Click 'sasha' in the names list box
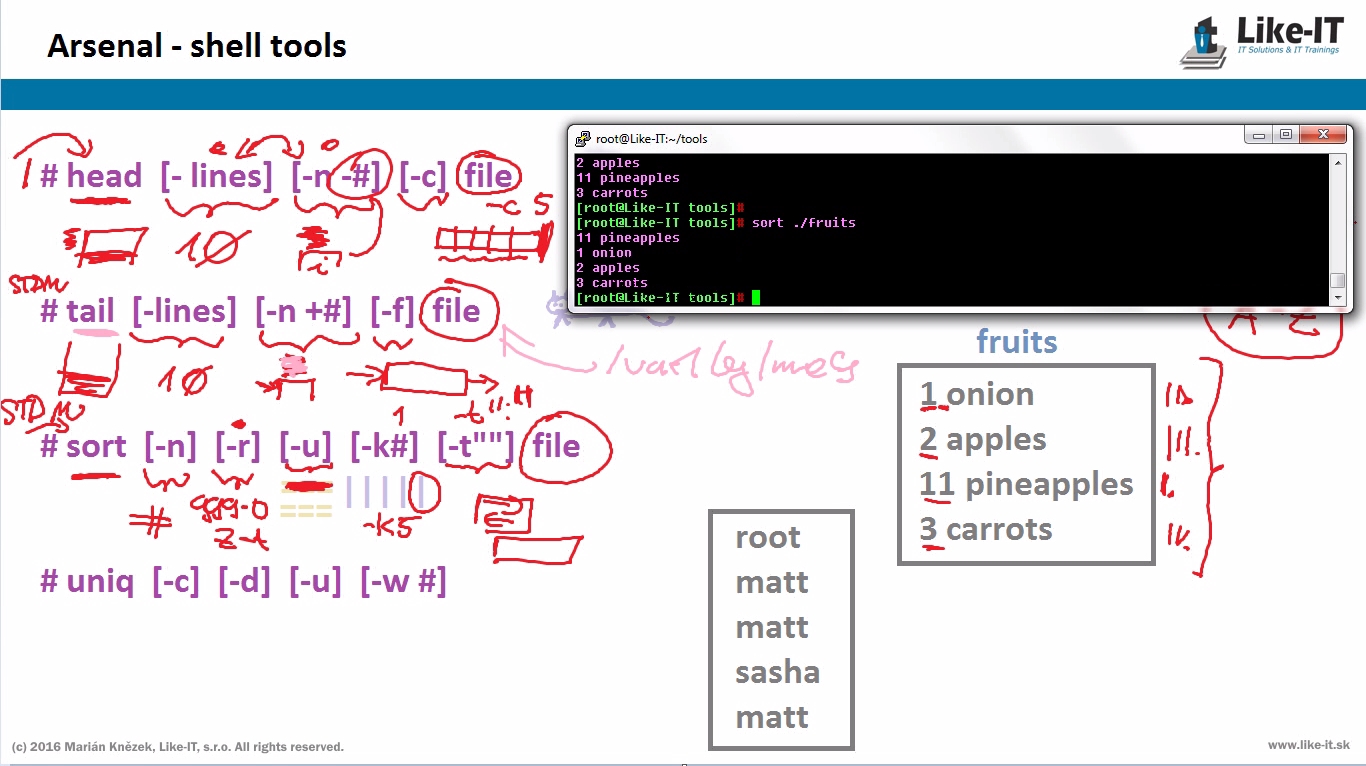Screen dimensions: 1366x766 tap(777, 672)
